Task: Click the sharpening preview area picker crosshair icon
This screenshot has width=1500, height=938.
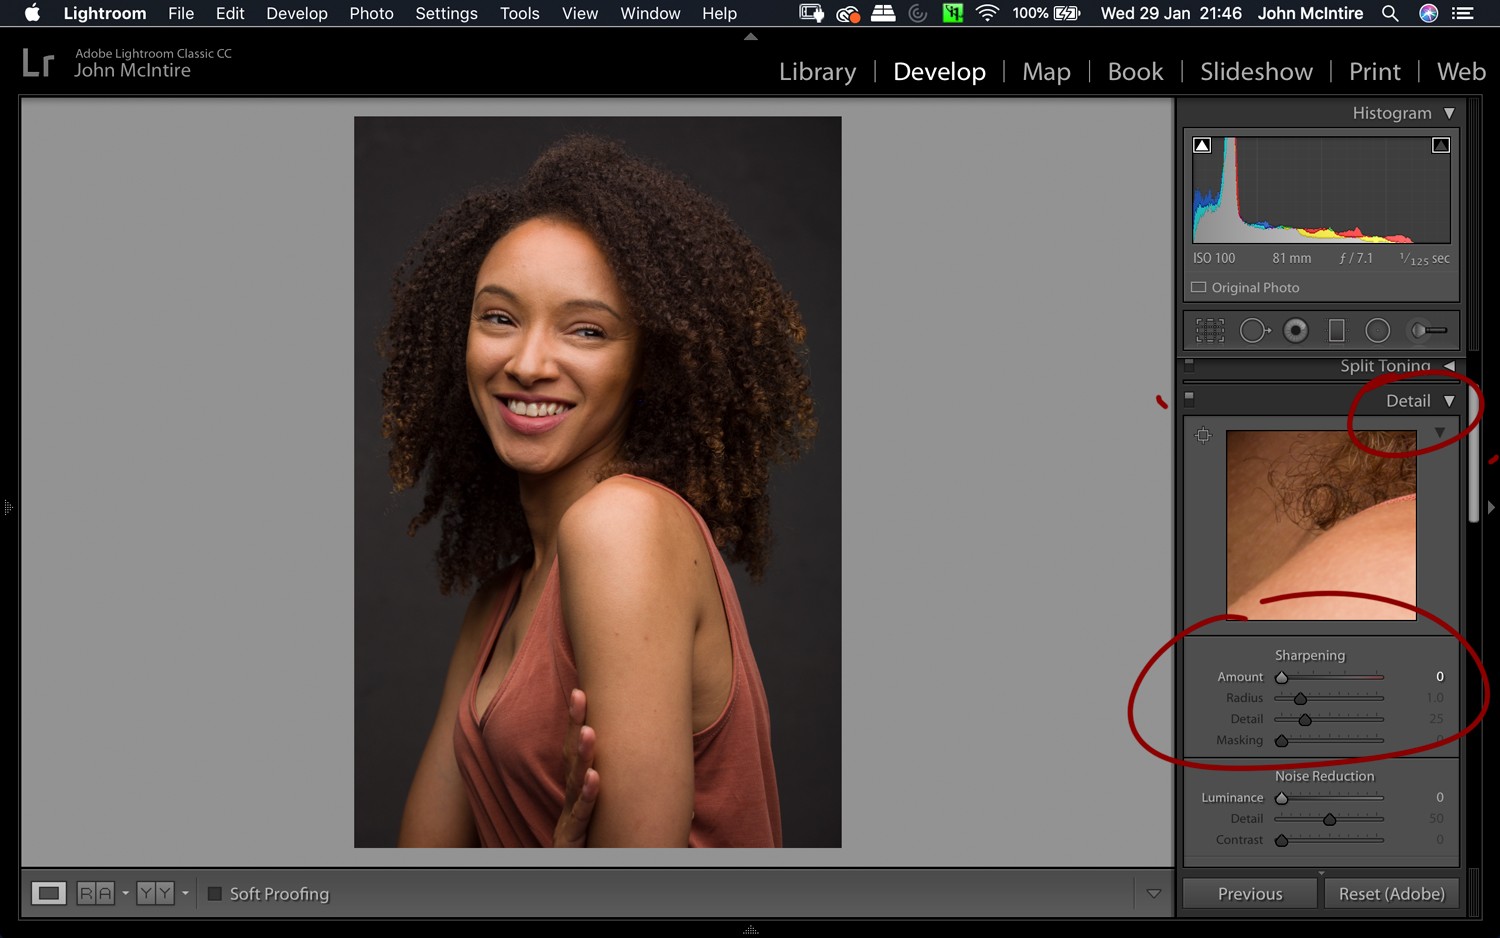Action: [x=1203, y=435]
